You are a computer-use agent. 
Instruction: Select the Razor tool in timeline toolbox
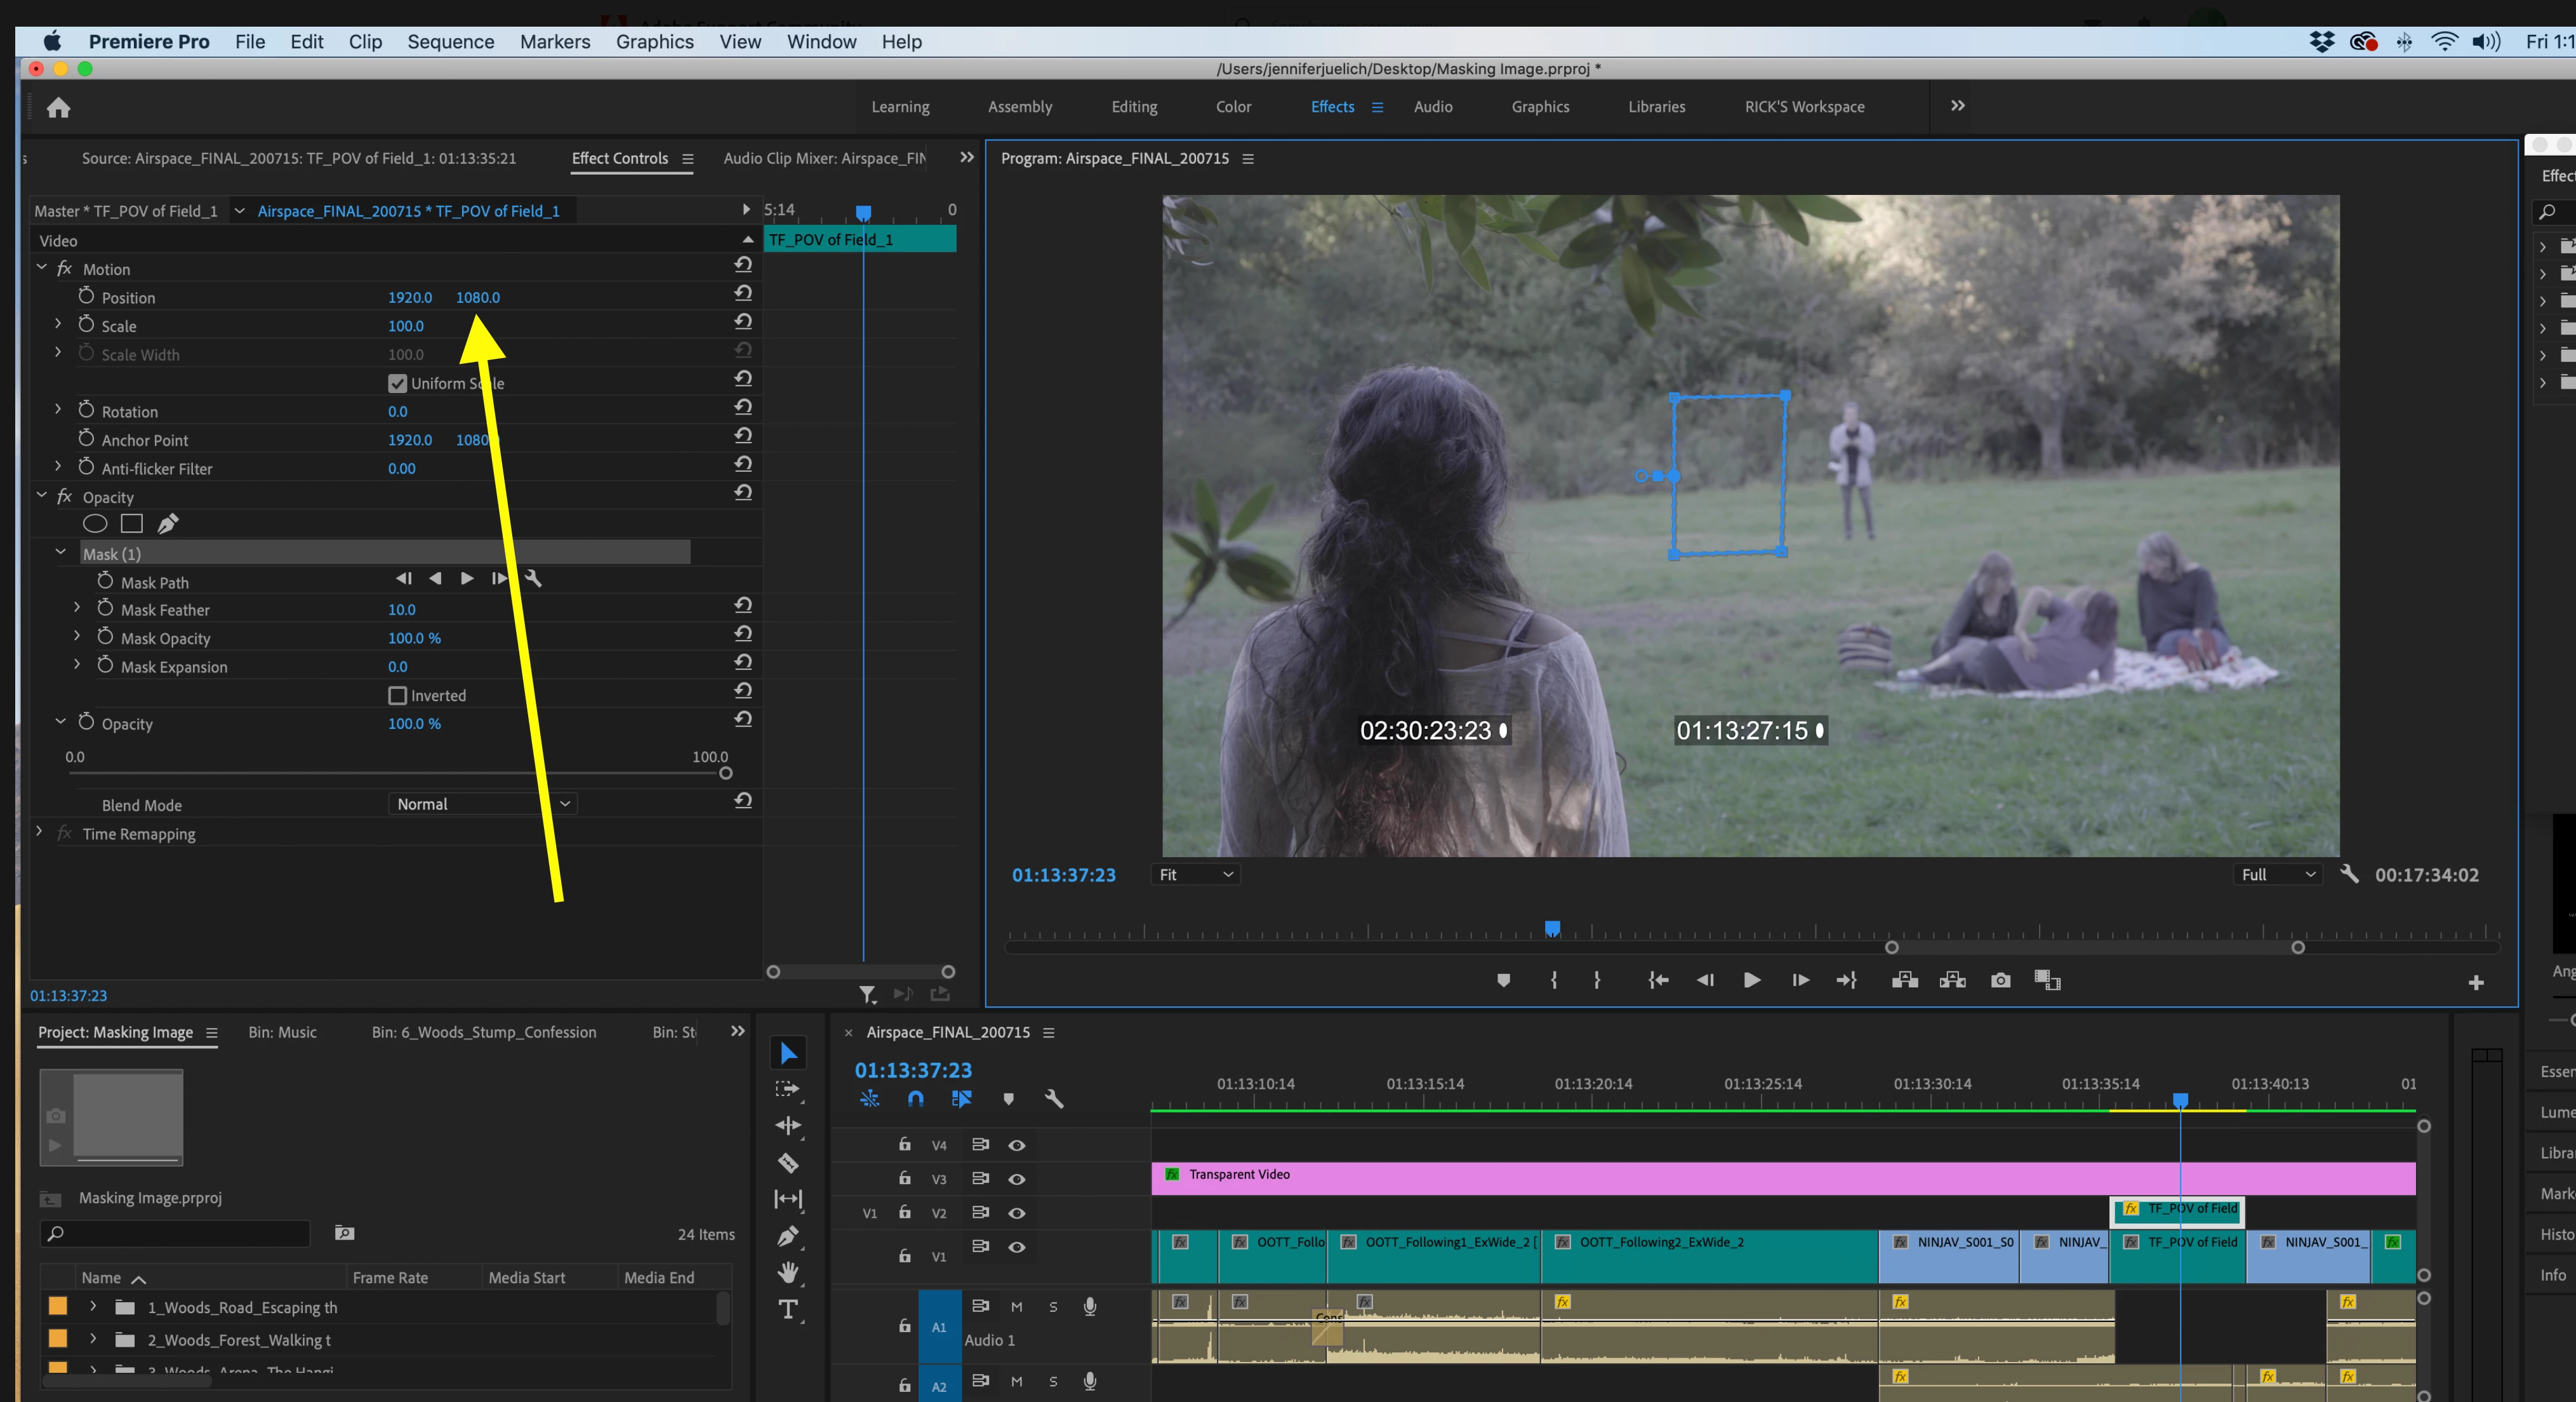tap(788, 1162)
